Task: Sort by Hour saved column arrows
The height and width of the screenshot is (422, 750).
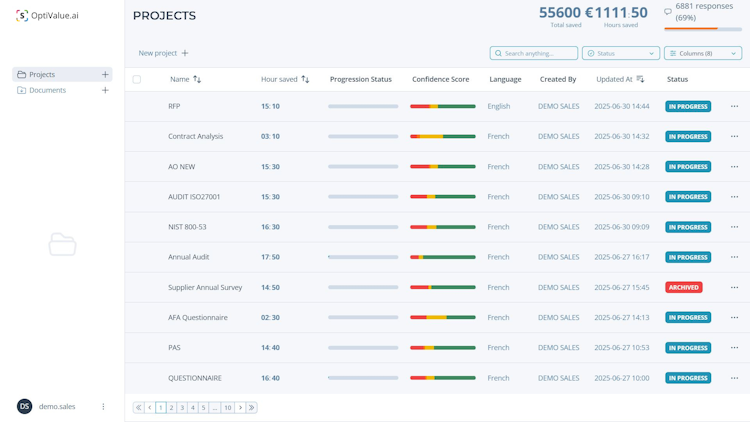Action: (x=305, y=79)
